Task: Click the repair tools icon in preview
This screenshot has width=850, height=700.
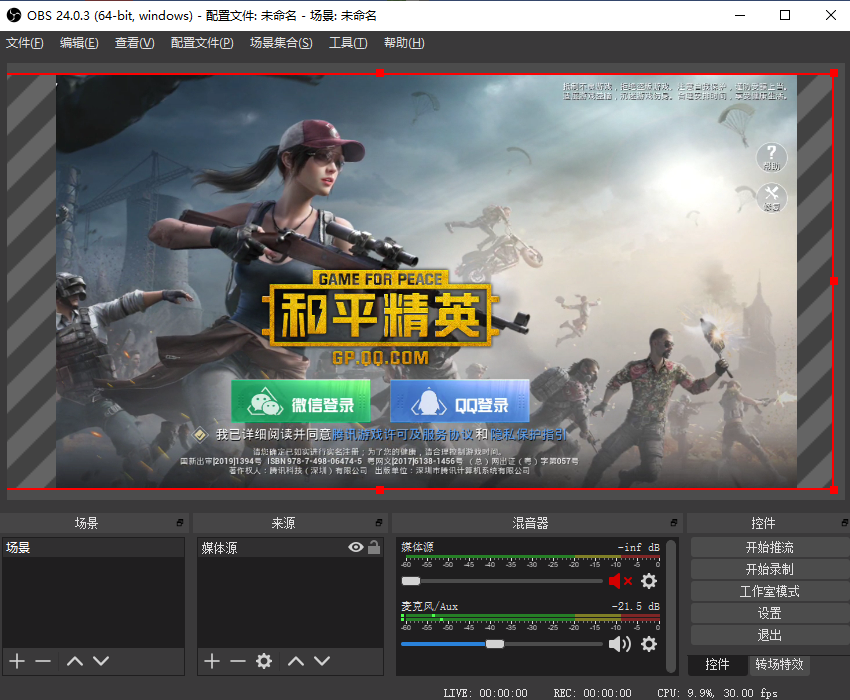Action: coord(772,198)
